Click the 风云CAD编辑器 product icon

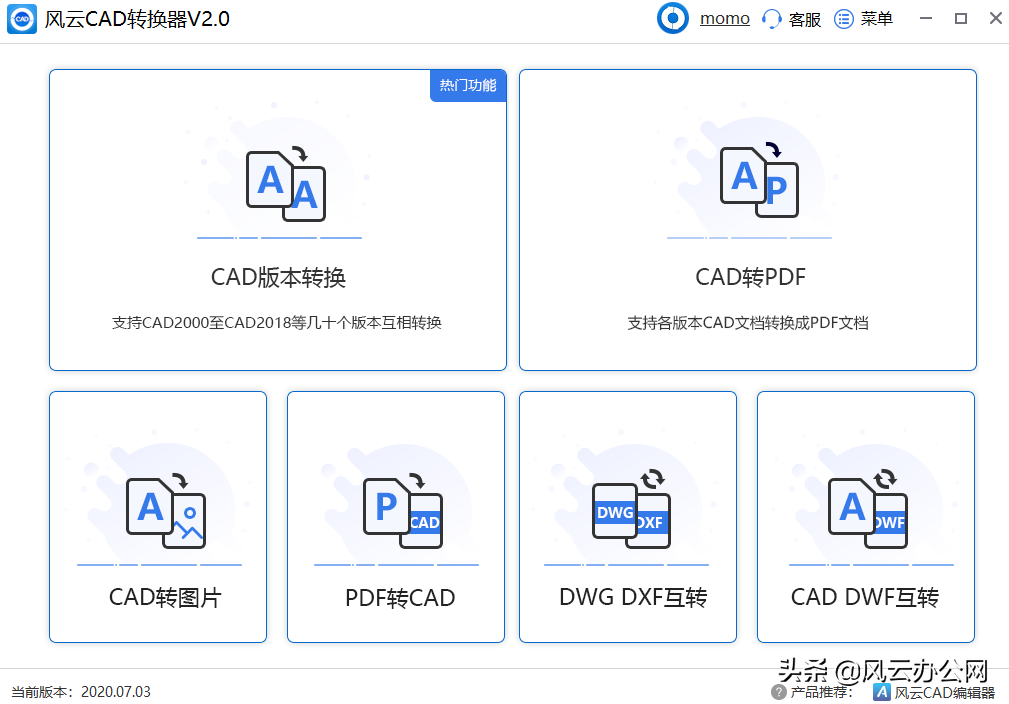(x=882, y=692)
